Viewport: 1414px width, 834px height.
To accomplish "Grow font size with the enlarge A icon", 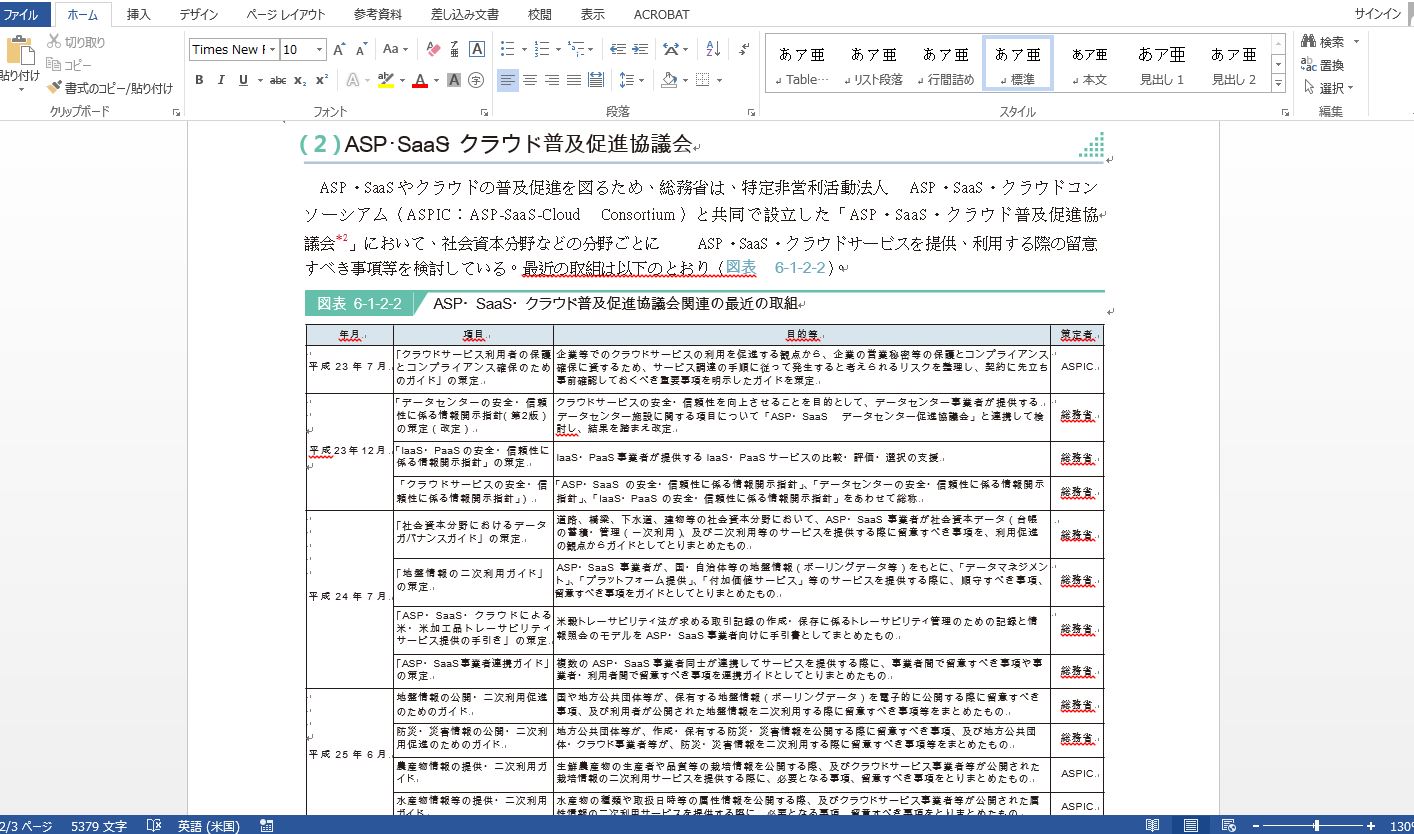I will click(339, 49).
